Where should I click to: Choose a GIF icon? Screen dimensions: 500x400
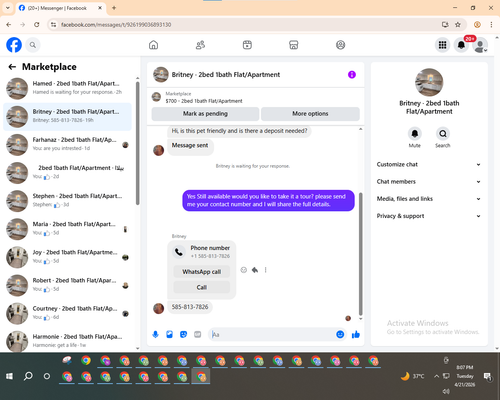(198, 334)
